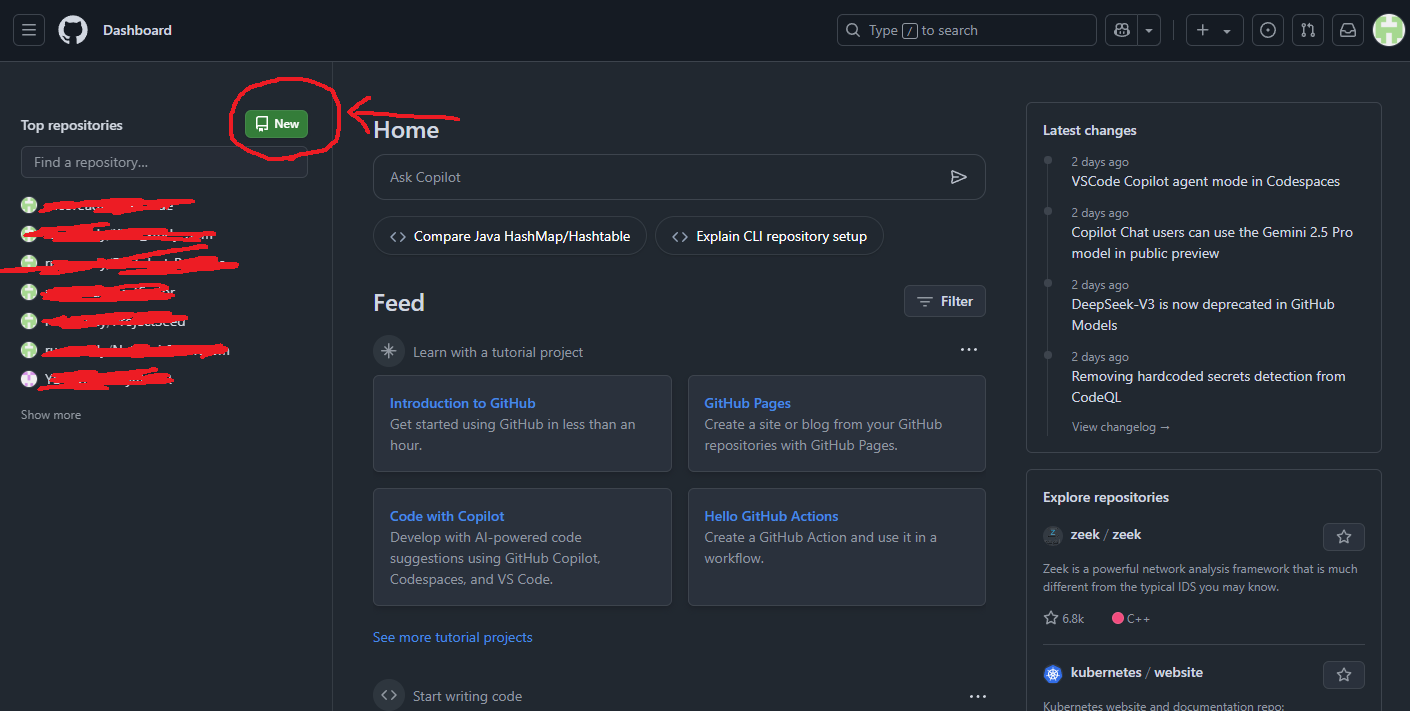1410x711 pixels.
Task: Click the Ask Copilot input box
Action: click(x=679, y=177)
